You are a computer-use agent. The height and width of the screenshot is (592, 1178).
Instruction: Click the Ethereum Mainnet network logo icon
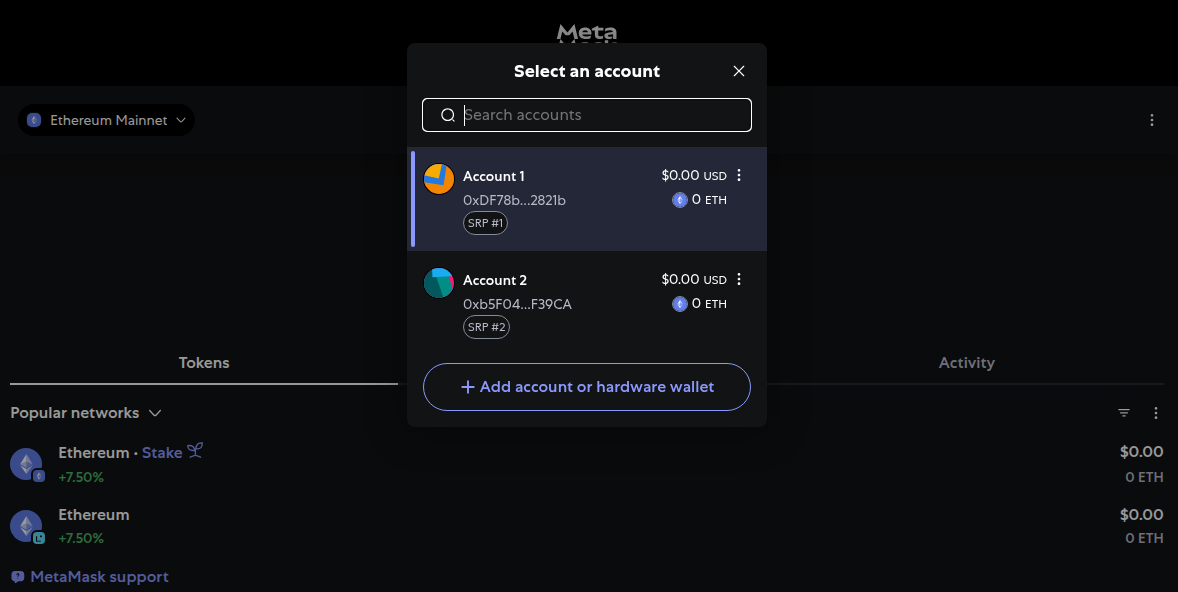[33, 120]
